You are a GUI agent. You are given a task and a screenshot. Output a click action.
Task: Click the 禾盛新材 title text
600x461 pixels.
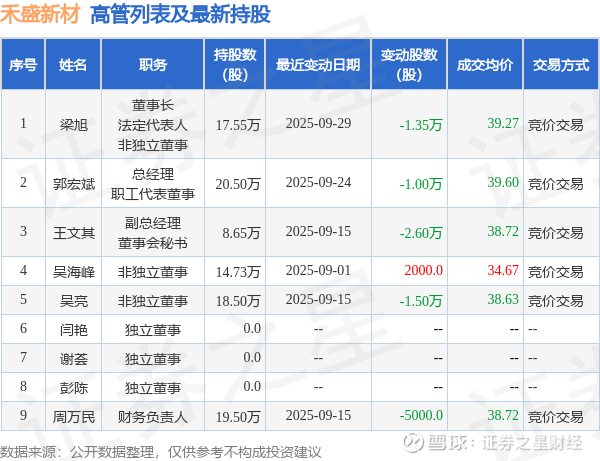coord(40,15)
